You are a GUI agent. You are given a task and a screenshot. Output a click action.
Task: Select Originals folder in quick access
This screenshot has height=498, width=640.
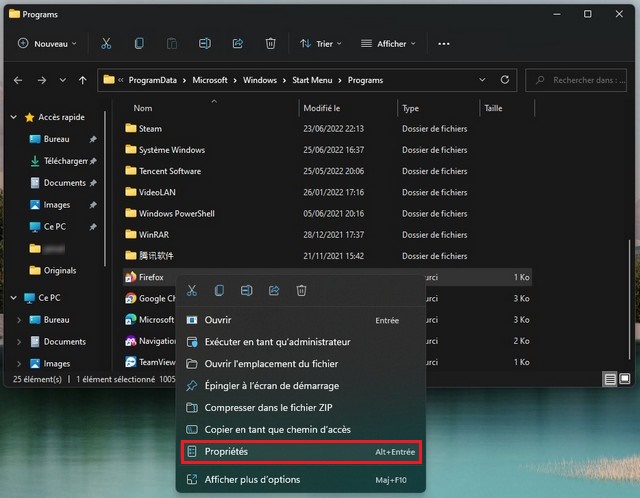pos(53,270)
